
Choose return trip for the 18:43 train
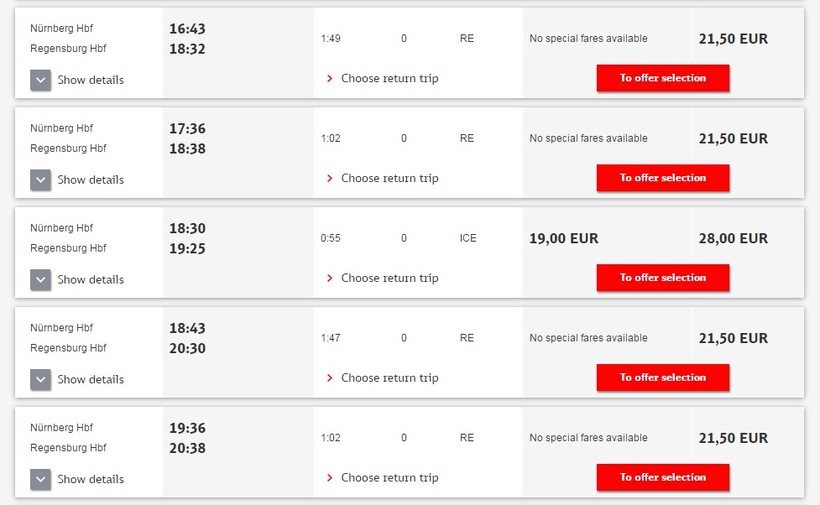click(389, 378)
